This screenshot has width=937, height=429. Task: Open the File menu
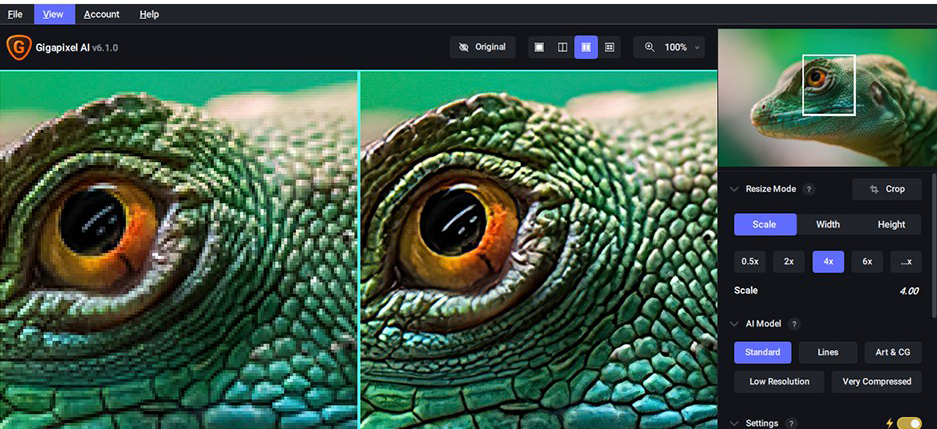pyautogui.click(x=15, y=14)
